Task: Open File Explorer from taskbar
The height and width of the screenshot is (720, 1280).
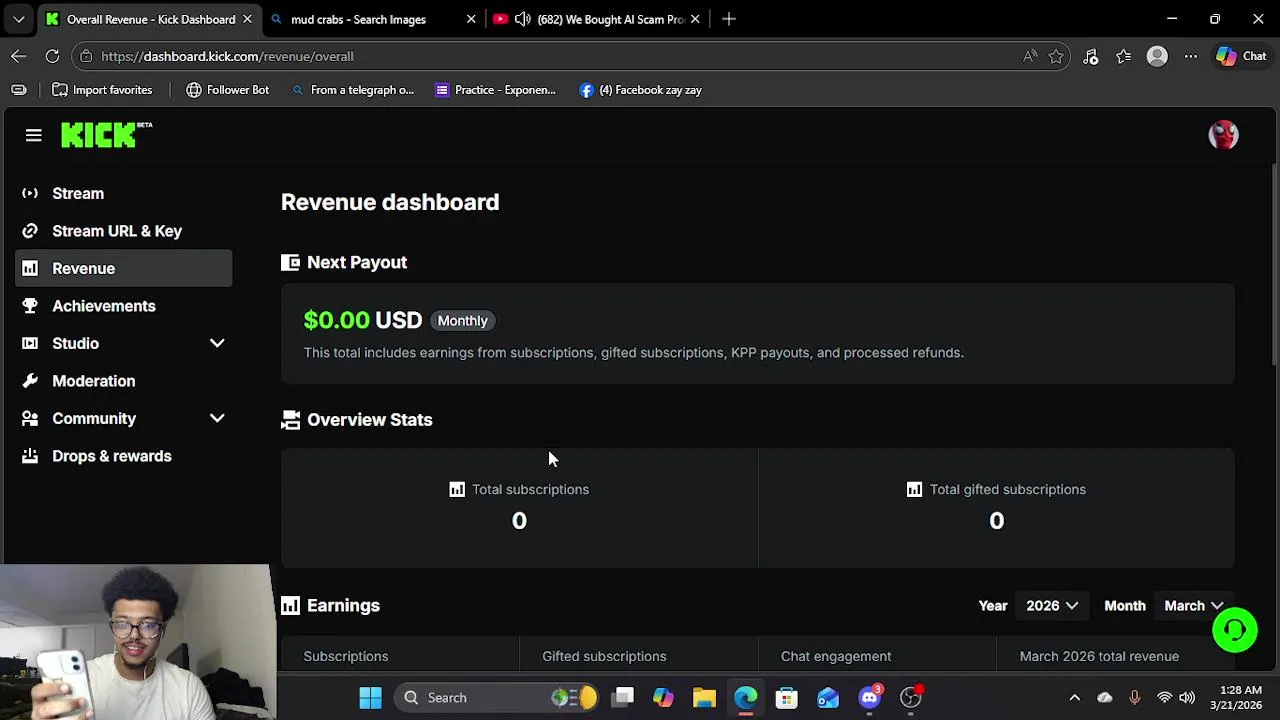Action: [x=704, y=698]
